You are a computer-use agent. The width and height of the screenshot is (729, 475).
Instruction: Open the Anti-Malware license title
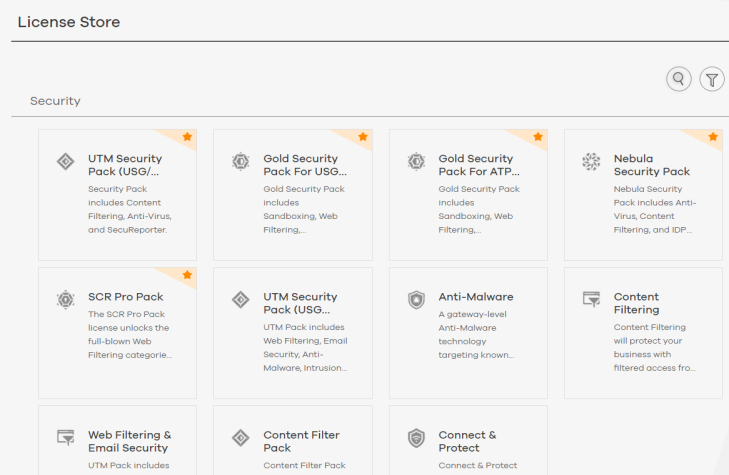pyautogui.click(x=476, y=297)
